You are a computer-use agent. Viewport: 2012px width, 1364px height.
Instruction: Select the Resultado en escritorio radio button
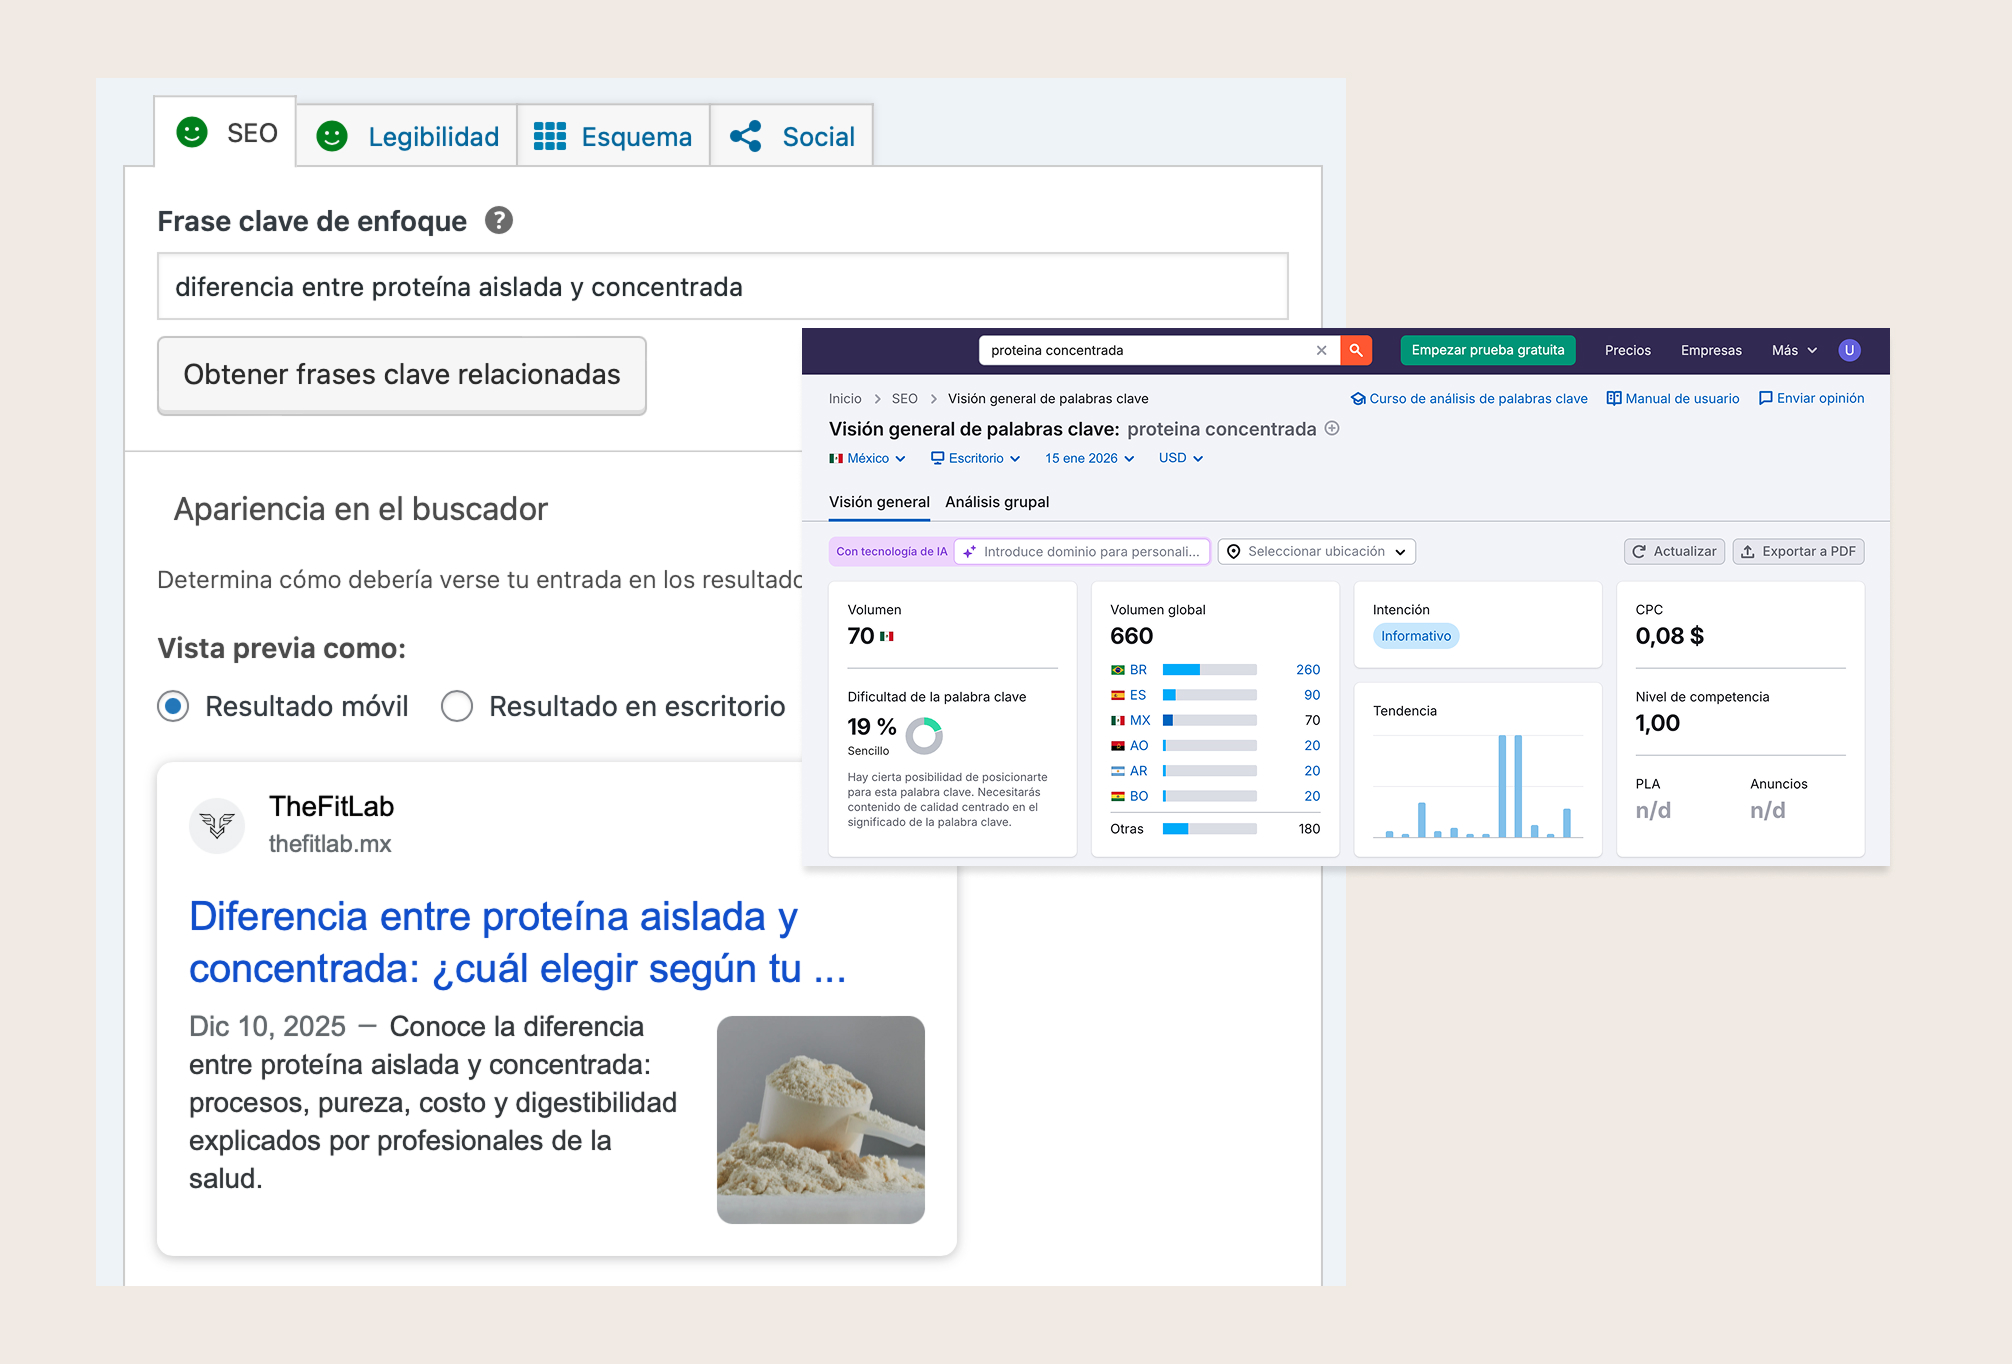pos(457,706)
